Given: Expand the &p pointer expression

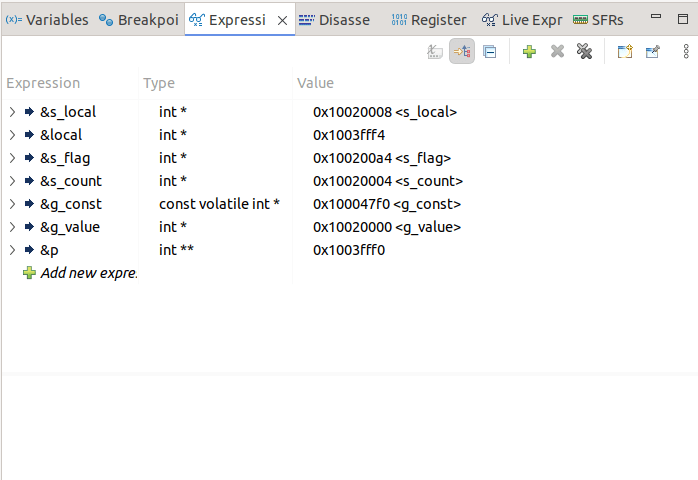Looking at the screenshot, I should coord(12,250).
